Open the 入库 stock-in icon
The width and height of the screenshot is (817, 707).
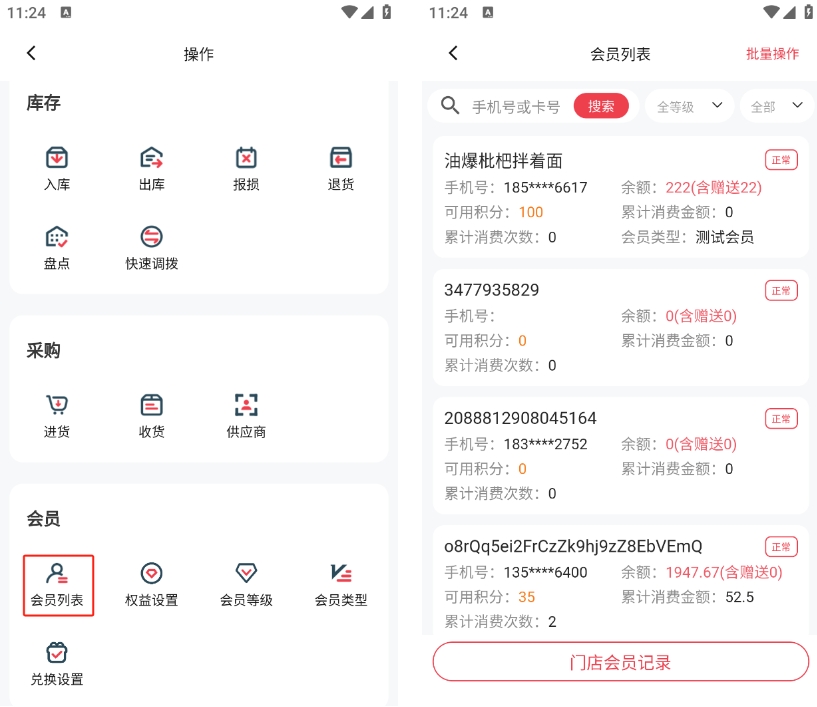(x=57, y=167)
